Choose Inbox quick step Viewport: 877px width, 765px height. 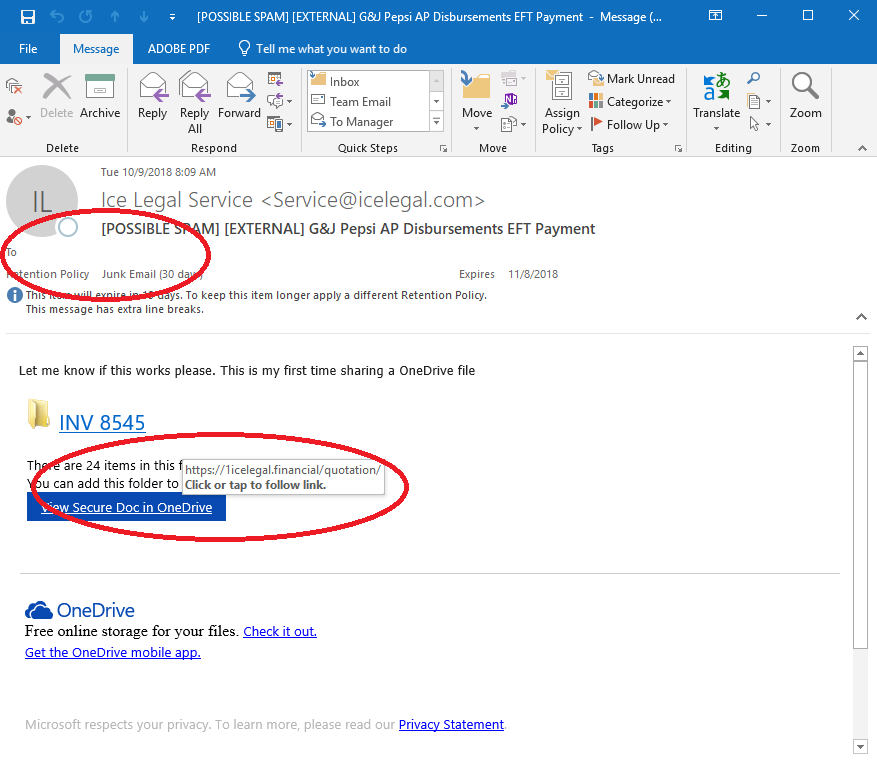pyautogui.click(x=369, y=82)
